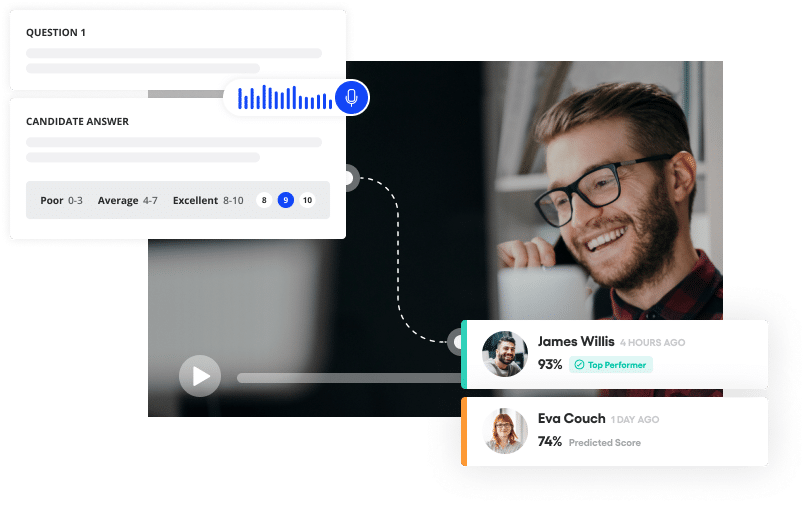Screen dimensions: 808x506
Task: Click the blue microphone record button
Action: coord(352,97)
